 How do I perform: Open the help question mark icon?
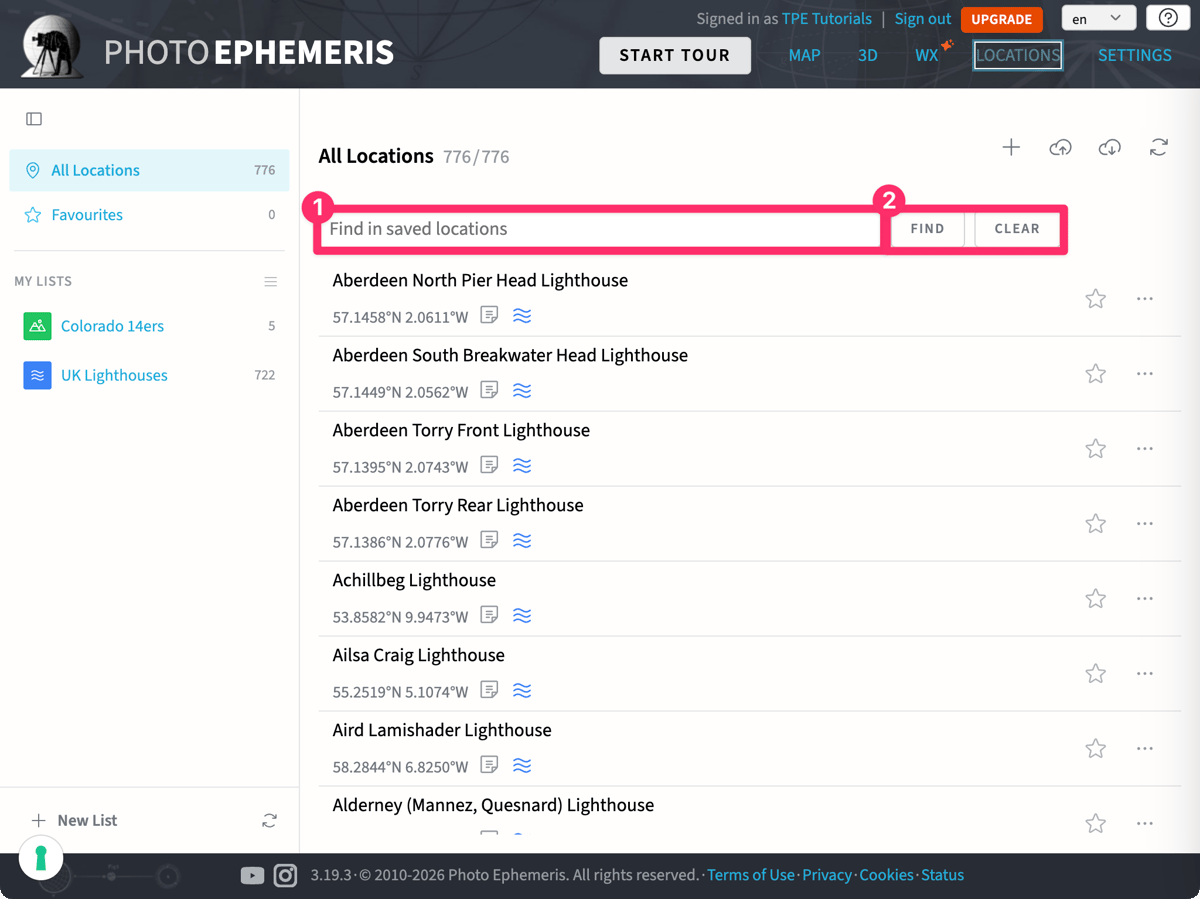tap(1168, 18)
